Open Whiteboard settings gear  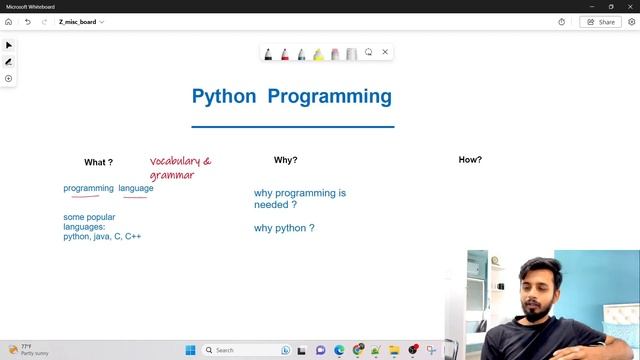(x=632, y=22)
